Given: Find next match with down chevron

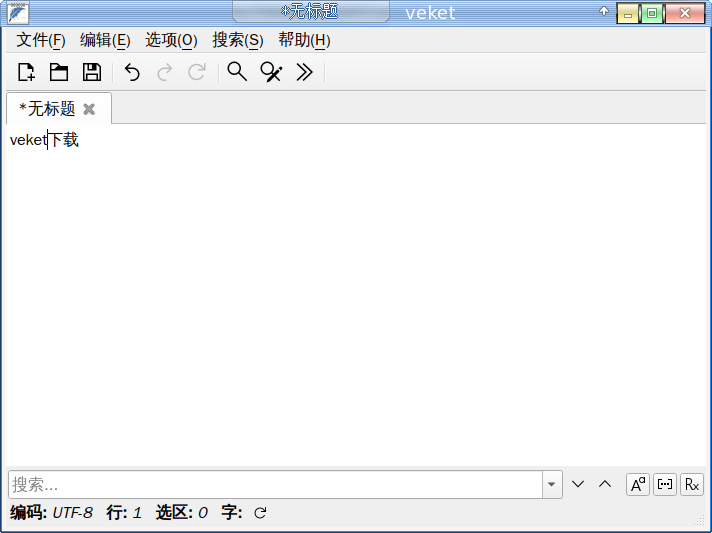Looking at the screenshot, I should pos(578,484).
